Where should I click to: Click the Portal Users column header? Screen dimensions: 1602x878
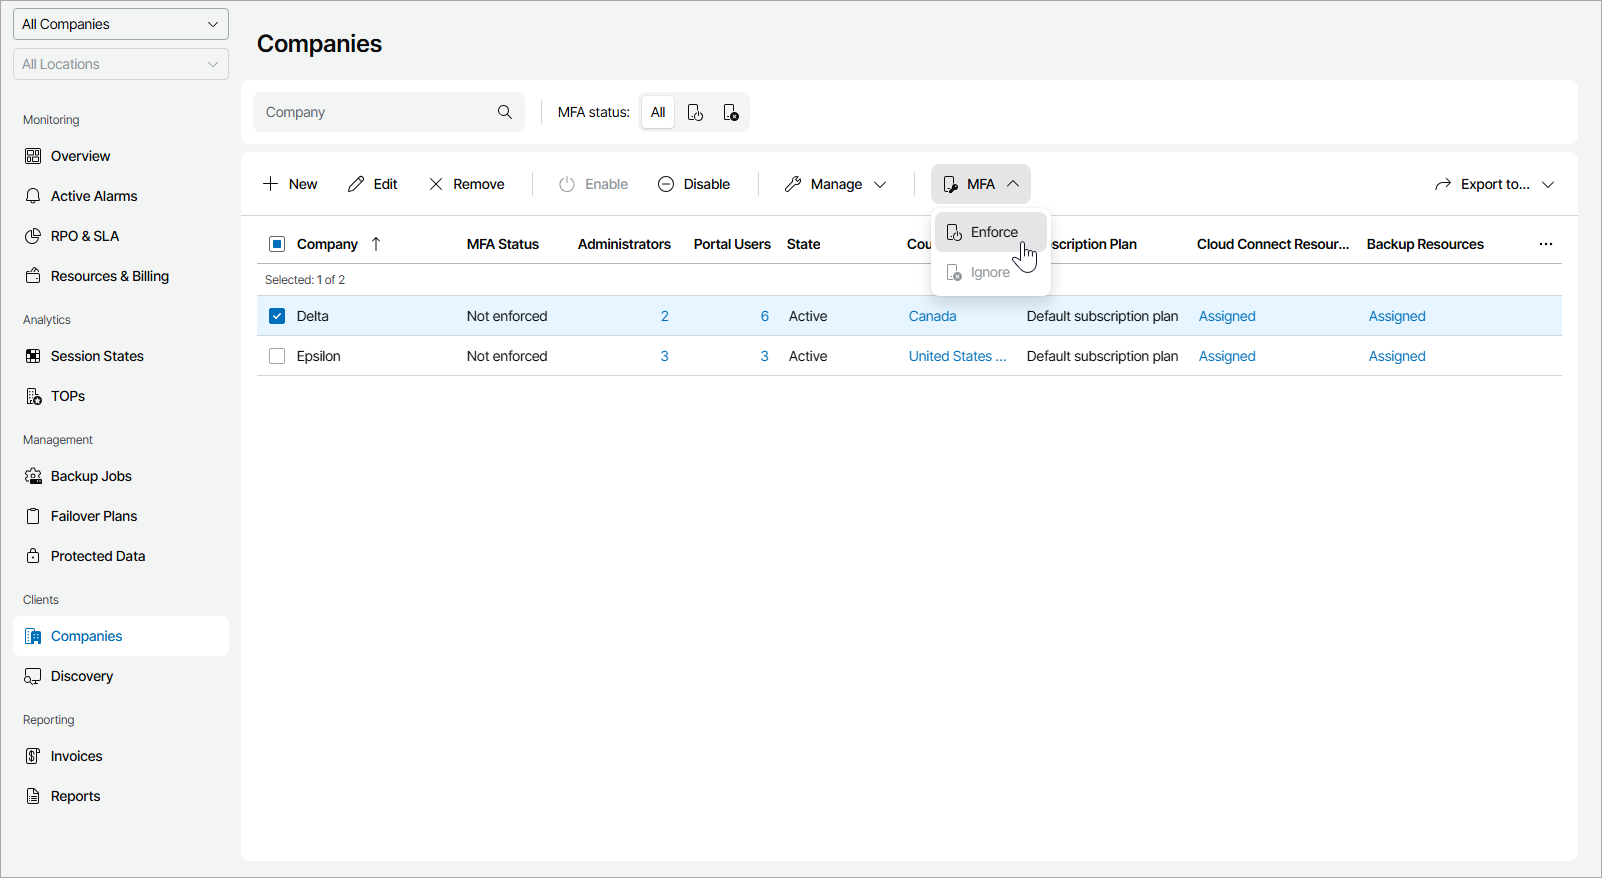tap(732, 244)
